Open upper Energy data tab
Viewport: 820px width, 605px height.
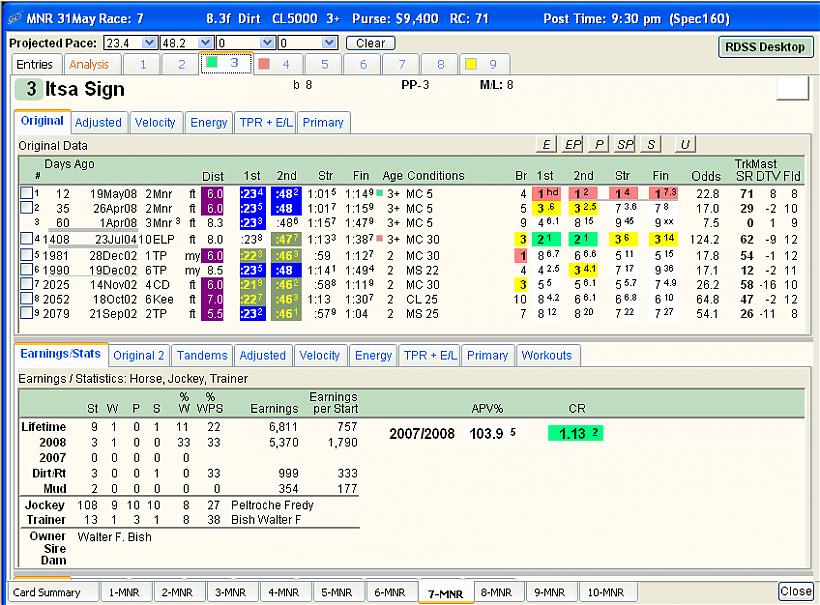[209, 122]
